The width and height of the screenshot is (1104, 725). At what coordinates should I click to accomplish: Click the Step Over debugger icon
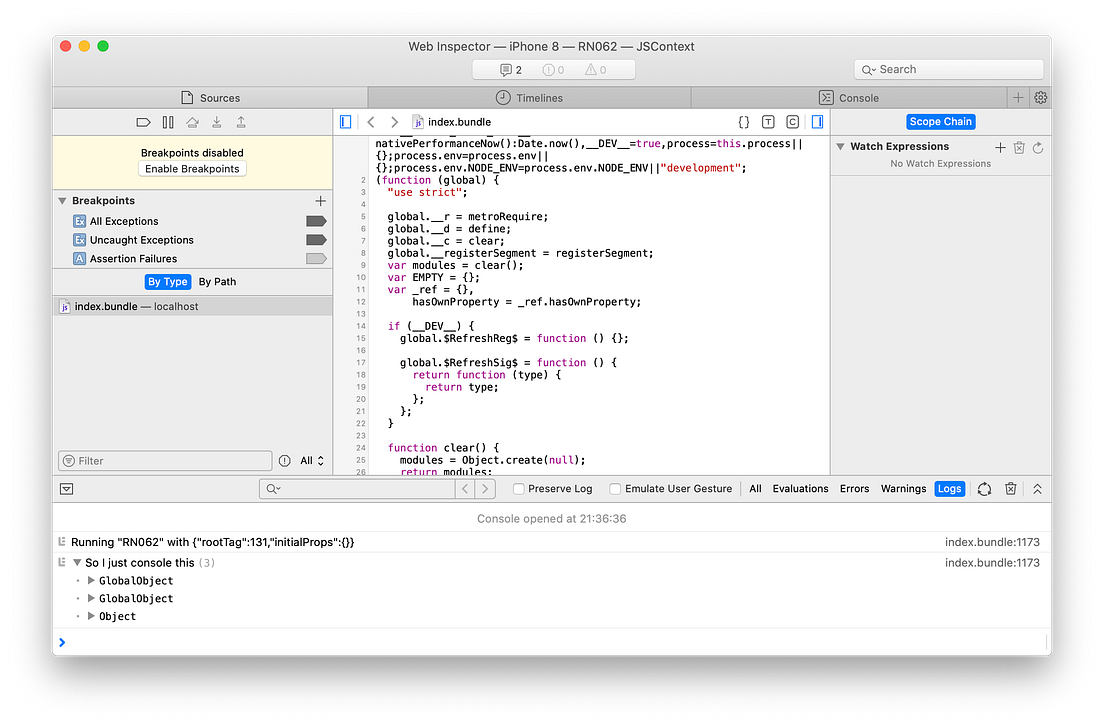click(192, 122)
